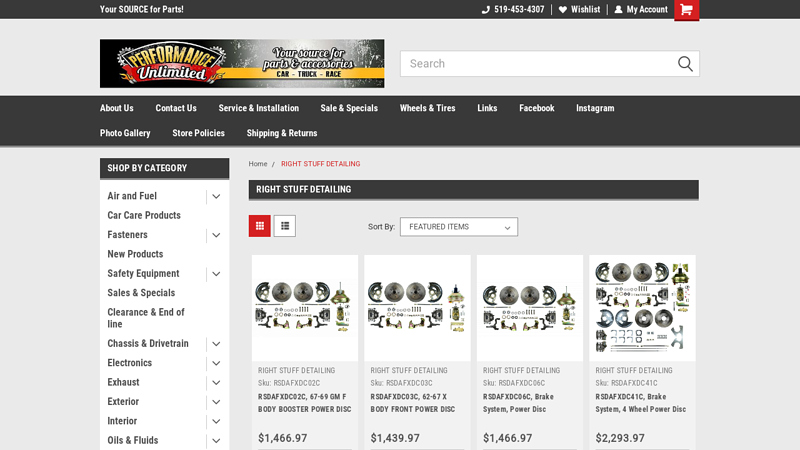Open the Sales & Specials sidebar category

(x=141, y=293)
